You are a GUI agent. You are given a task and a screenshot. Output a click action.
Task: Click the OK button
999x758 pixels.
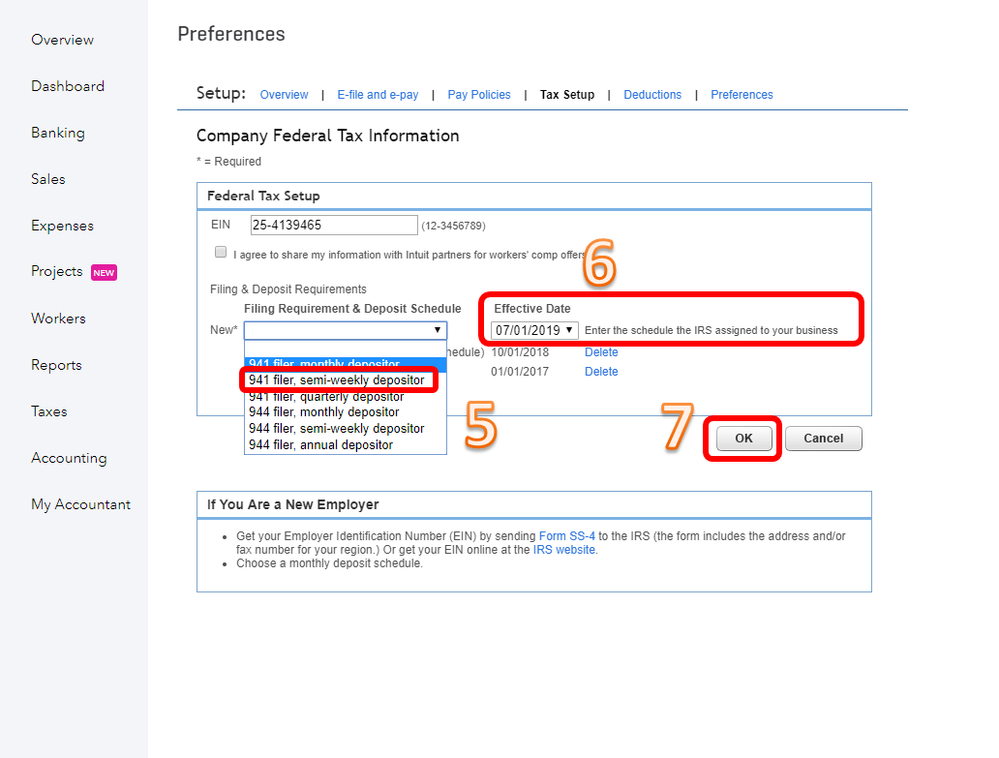744,438
